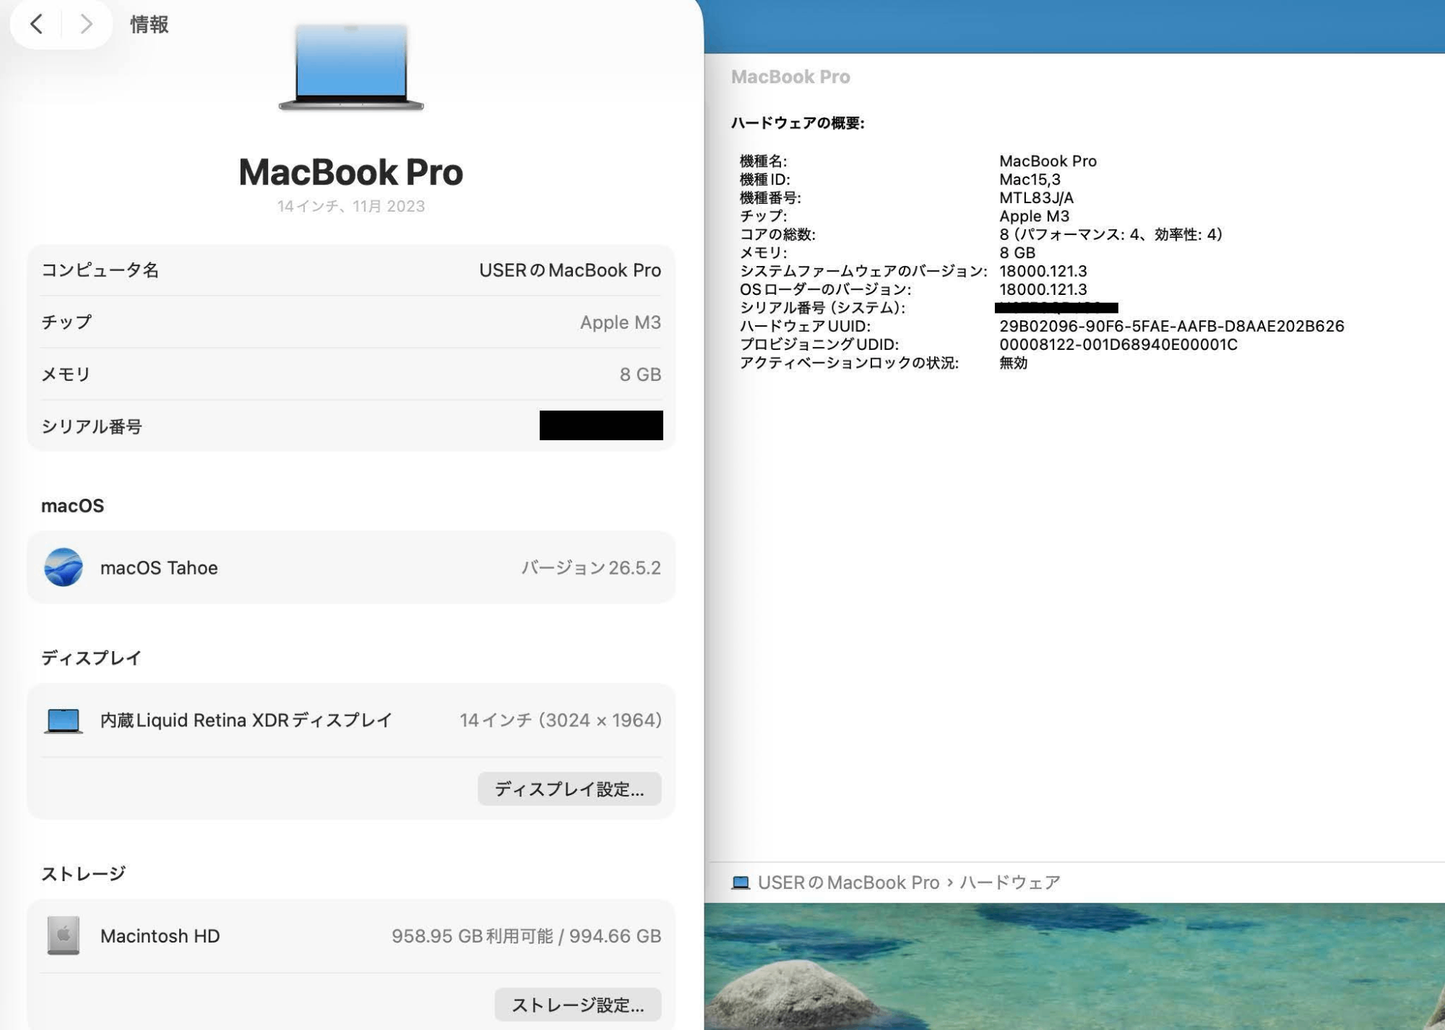Click the laptop icon in the path bar
1445x1030 pixels.
point(740,883)
